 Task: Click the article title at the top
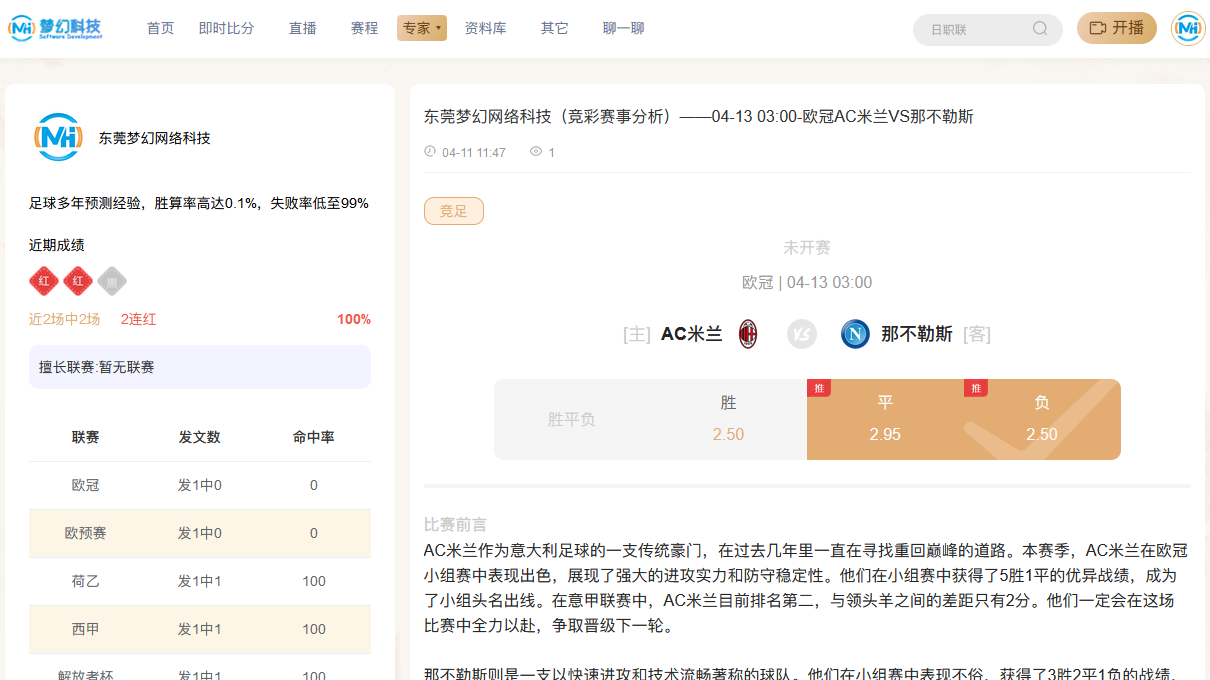pyautogui.click(x=699, y=116)
